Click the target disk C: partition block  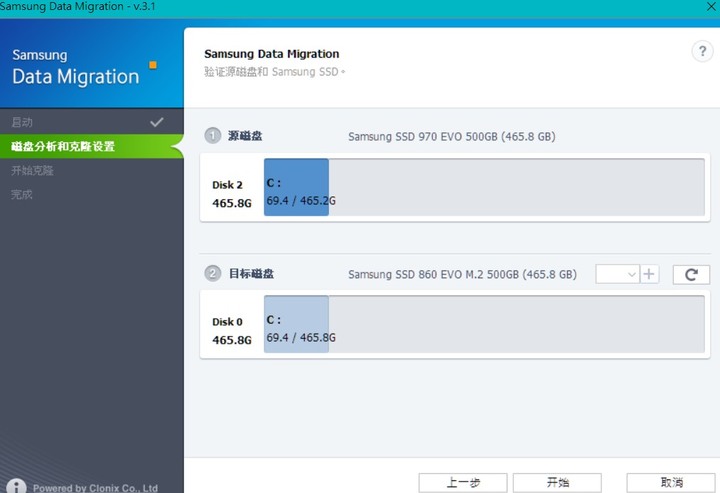coord(296,324)
